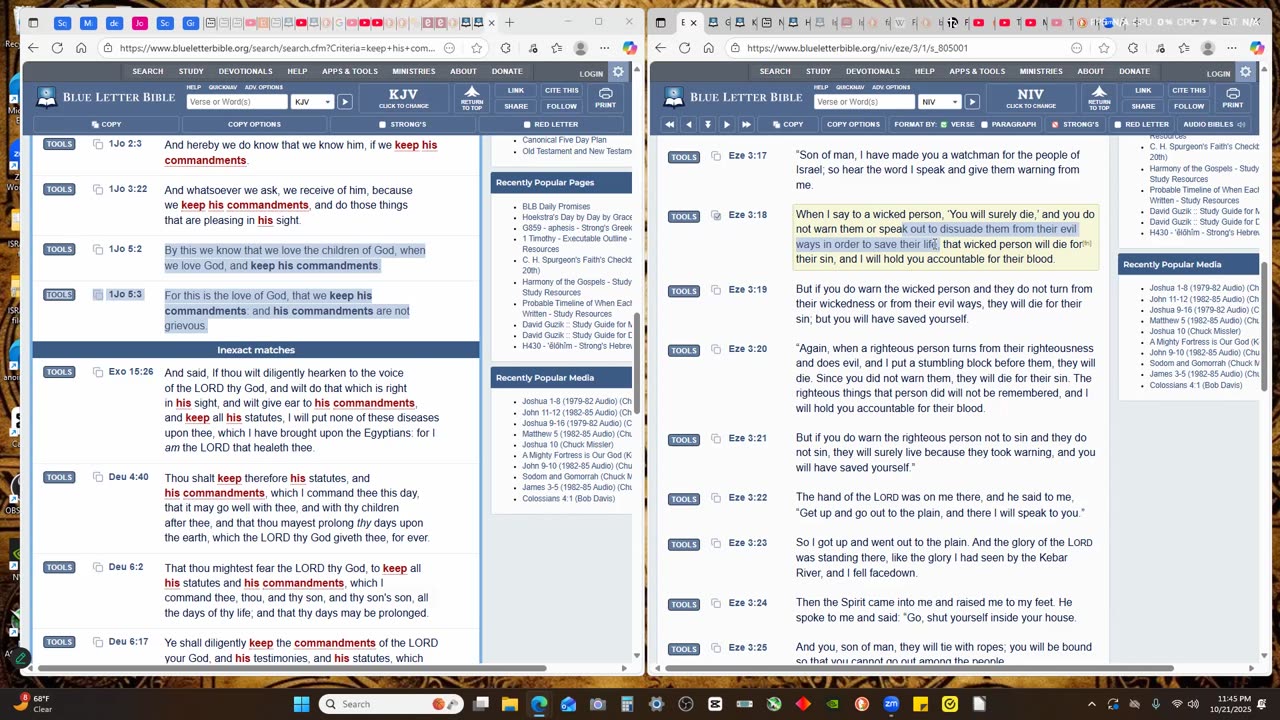The width and height of the screenshot is (1280, 720).
Task: Click KJV click-to-change version box
Action: coord(403,97)
